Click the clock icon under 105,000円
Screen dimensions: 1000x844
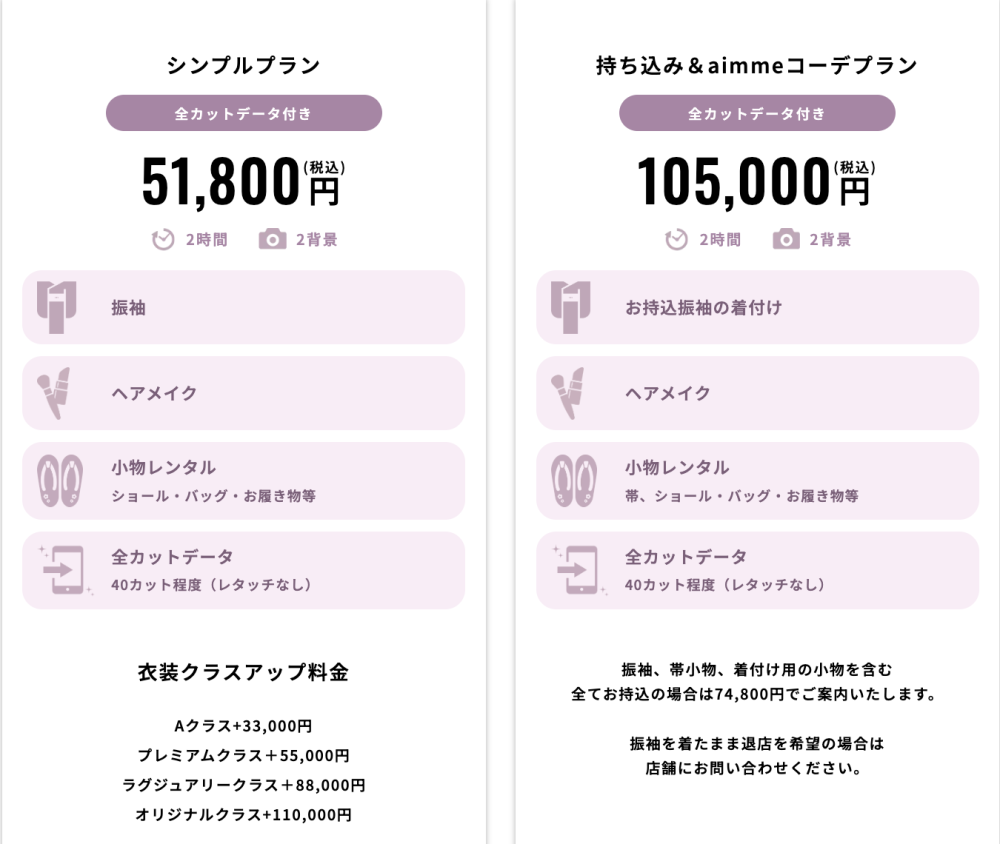pyautogui.click(x=677, y=240)
